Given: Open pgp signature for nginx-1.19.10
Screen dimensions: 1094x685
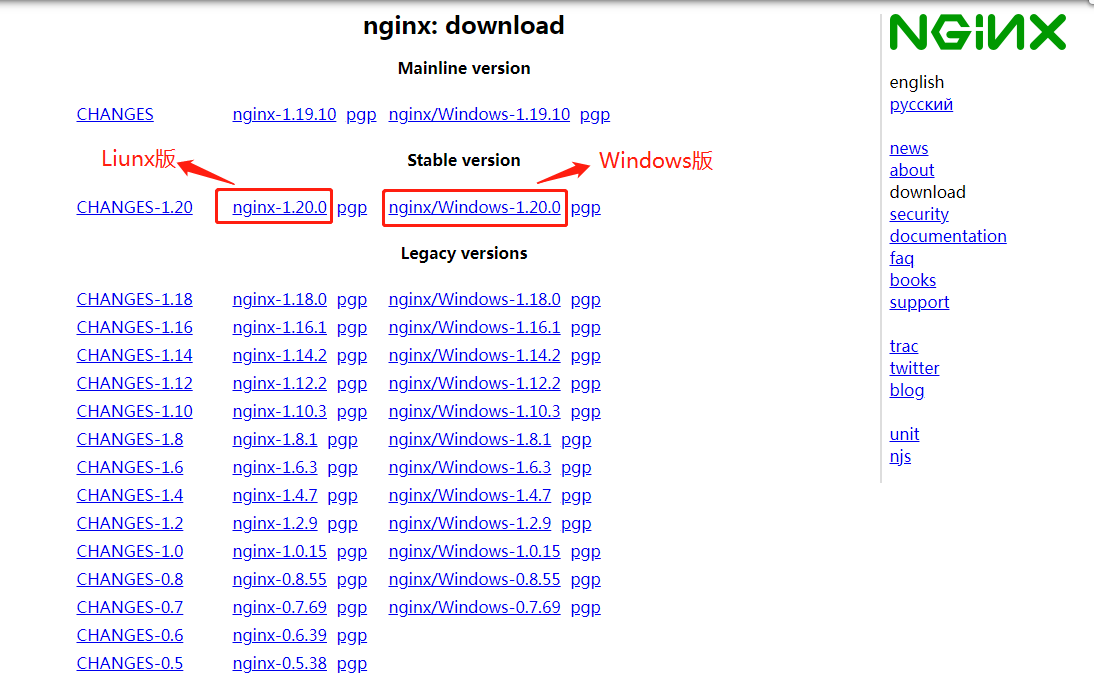Looking at the screenshot, I should pyautogui.click(x=361, y=114).
